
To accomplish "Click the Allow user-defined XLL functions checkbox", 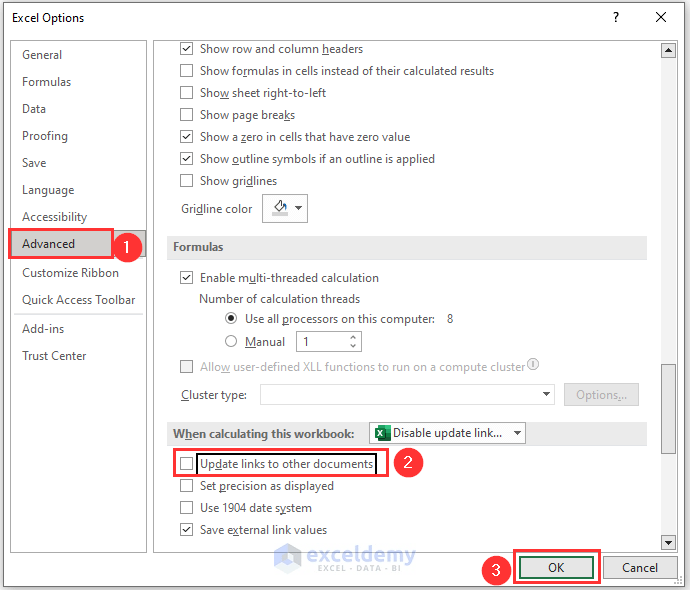I will (187, 366).
